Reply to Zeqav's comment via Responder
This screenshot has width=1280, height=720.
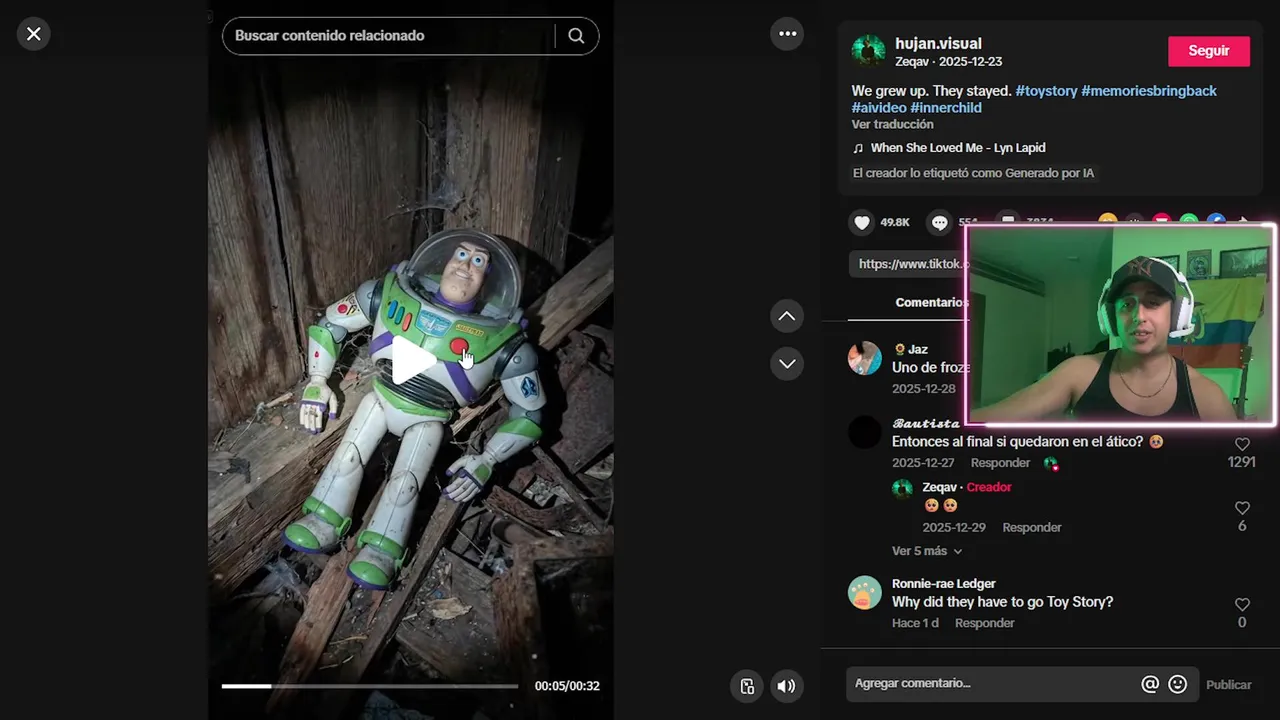tap(1032, 528)
